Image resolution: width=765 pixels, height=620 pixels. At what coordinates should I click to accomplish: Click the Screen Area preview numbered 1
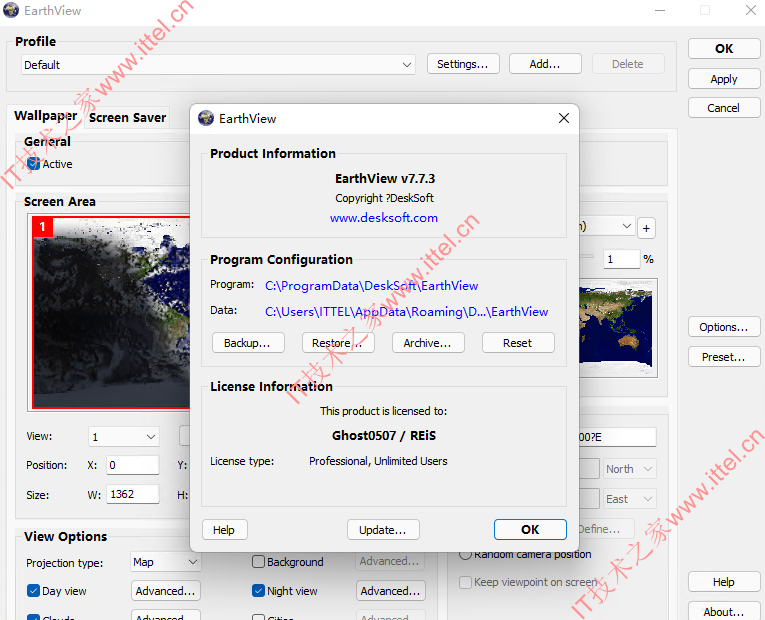(111, 312)
